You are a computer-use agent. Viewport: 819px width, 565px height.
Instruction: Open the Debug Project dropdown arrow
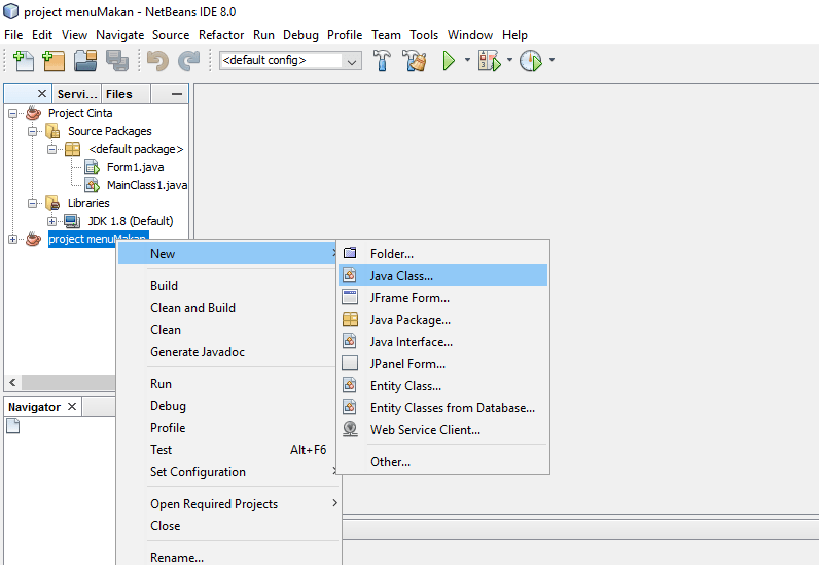pos(509,60)
